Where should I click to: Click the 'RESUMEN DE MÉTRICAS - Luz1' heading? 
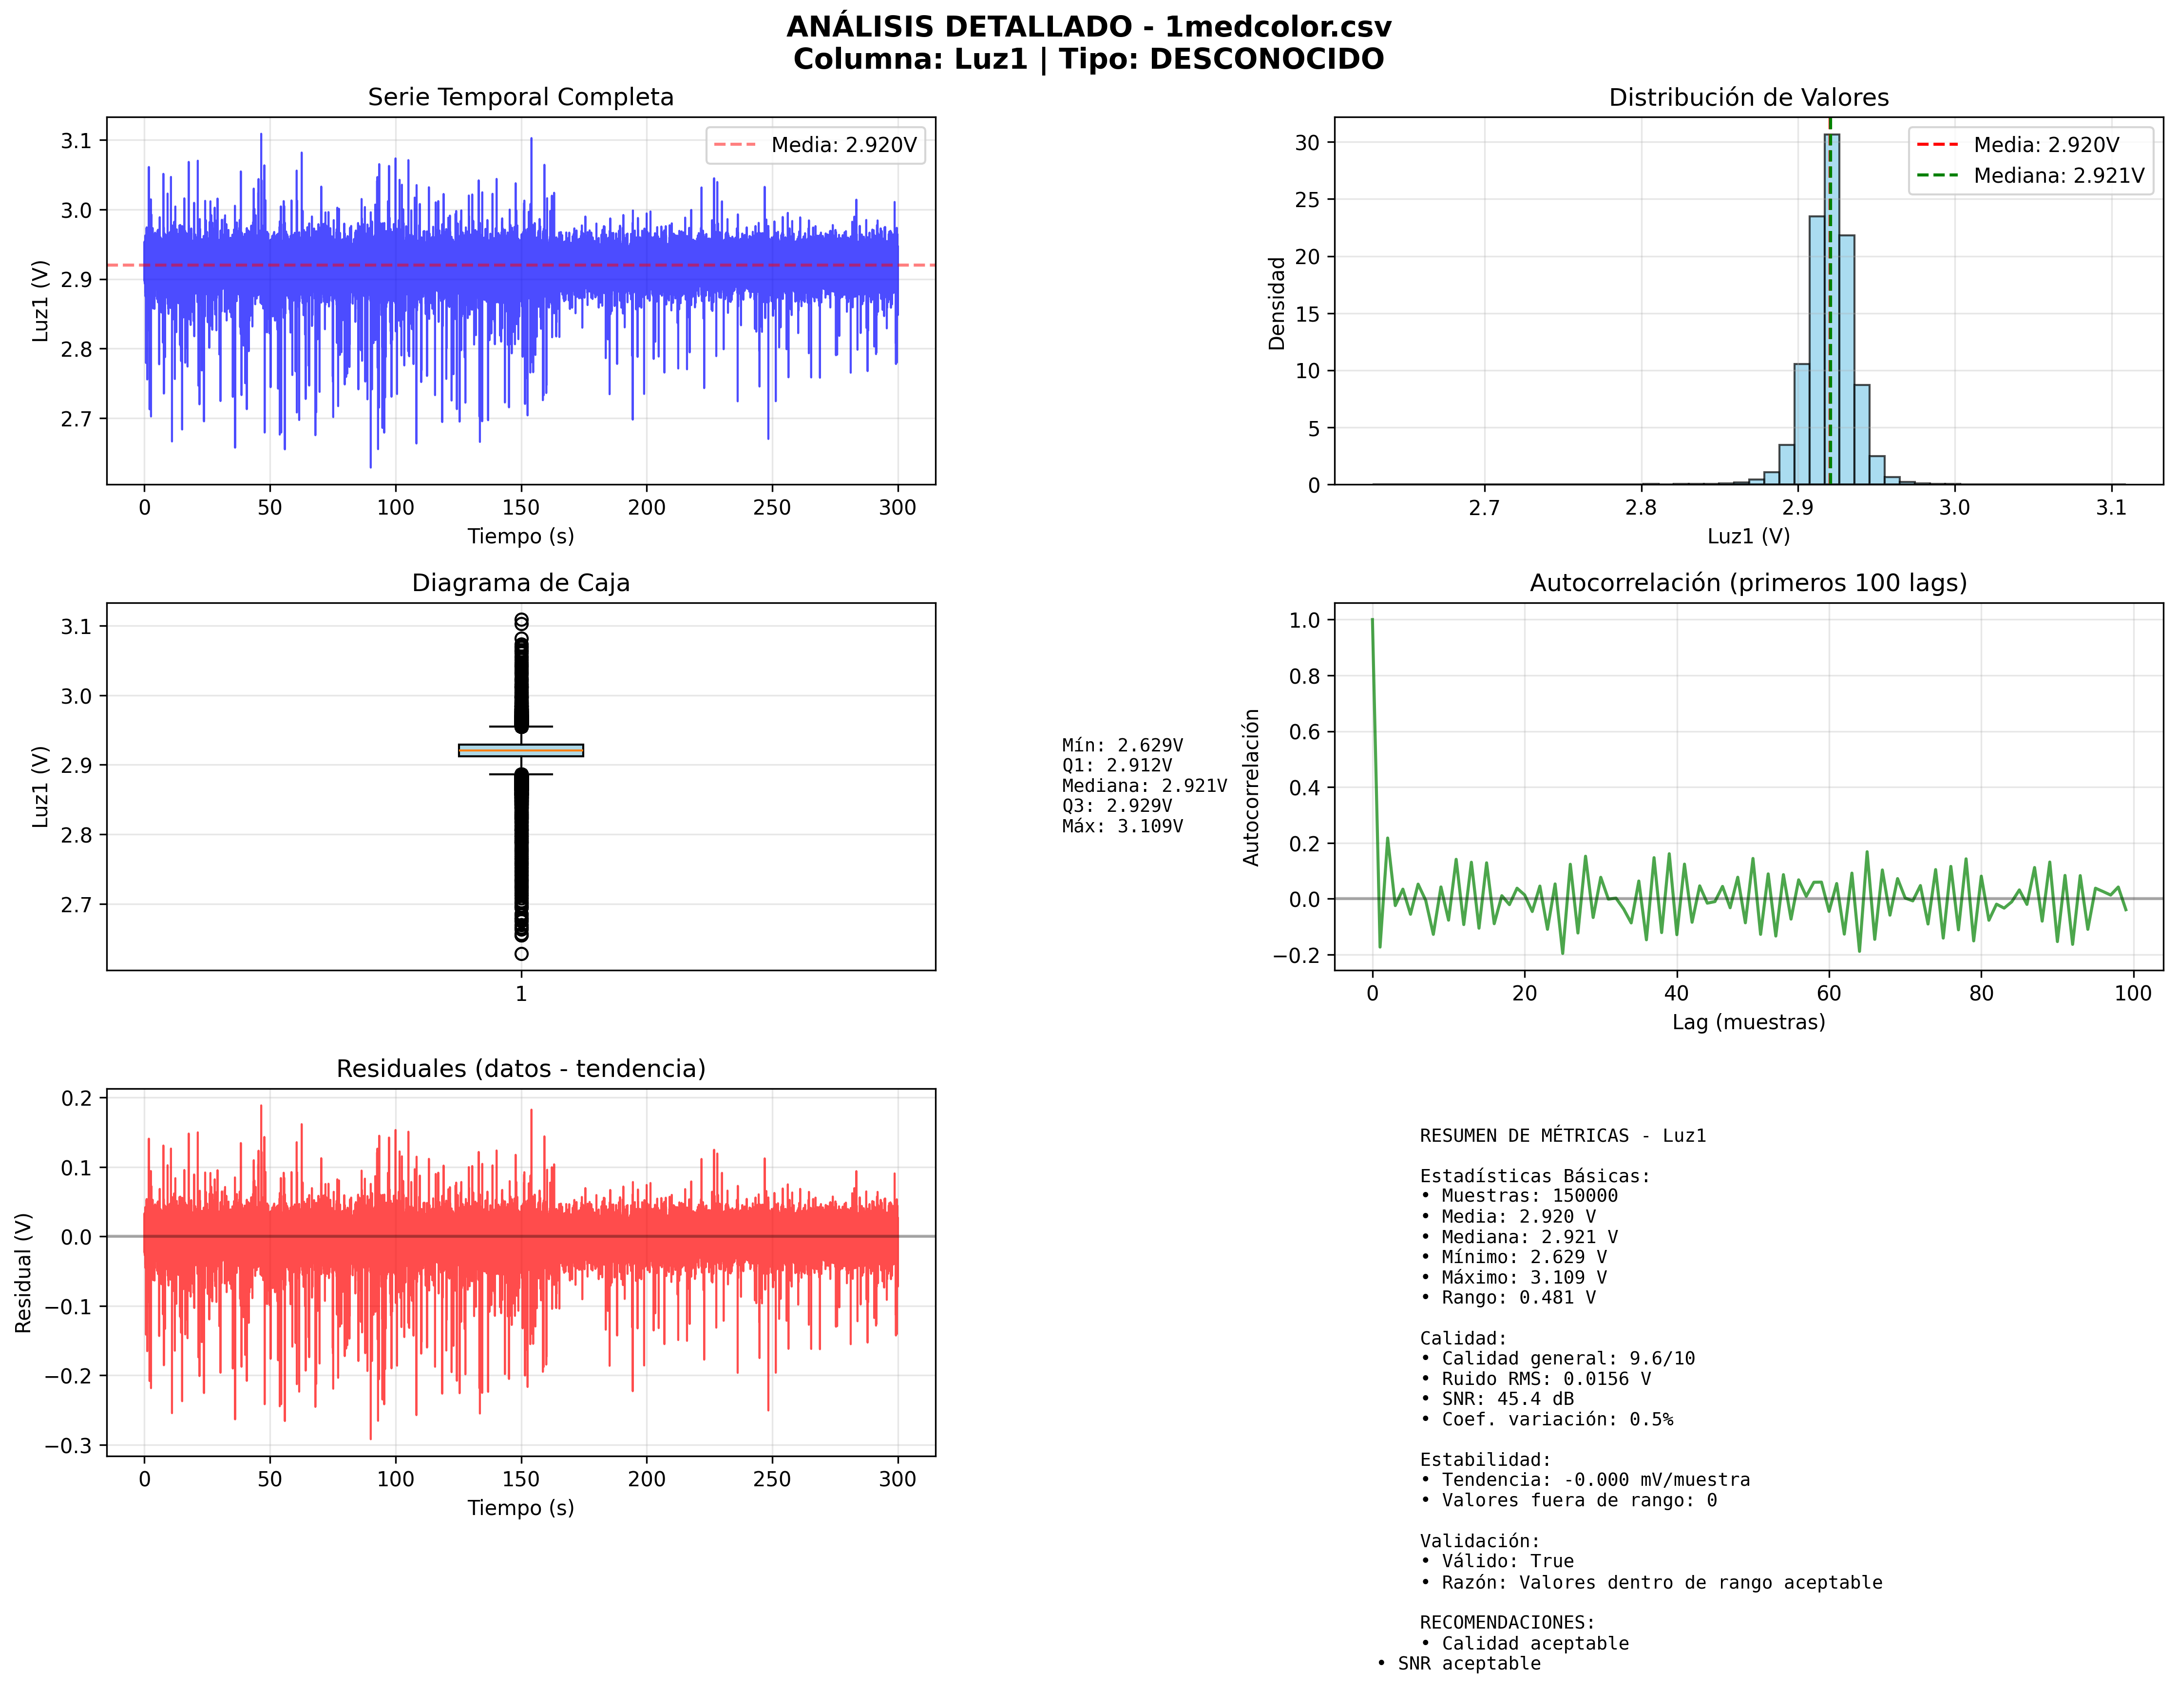(1562, 1135)
